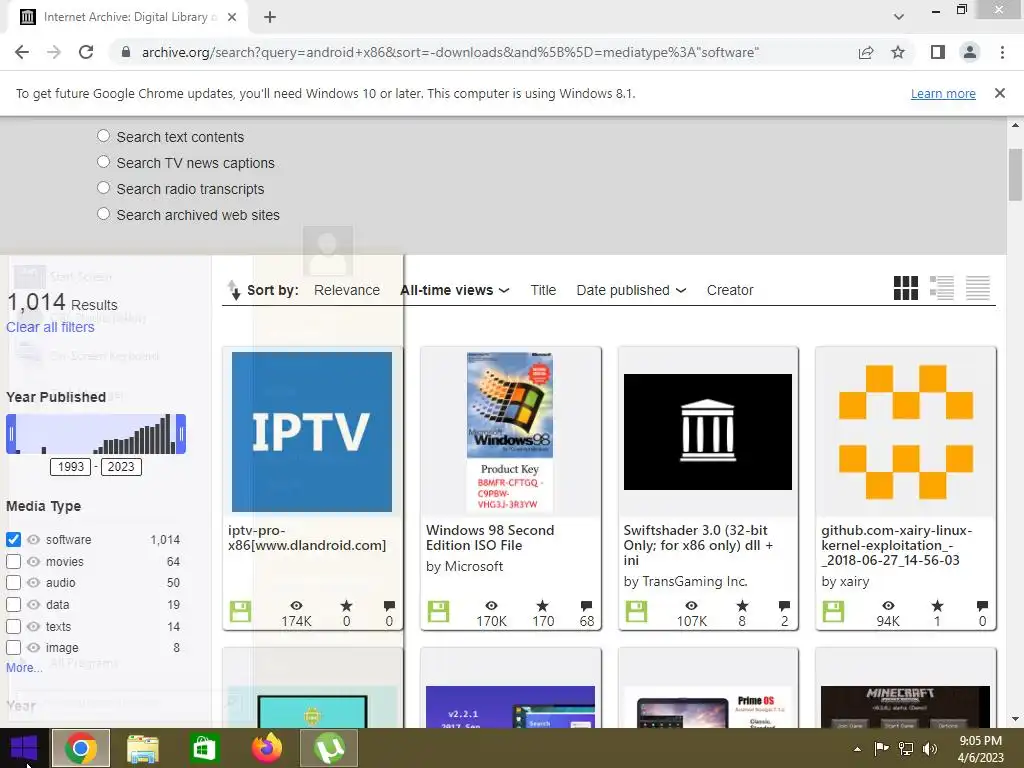Click the 2023 end year field
The height and width of the screenshot is (768, 1024).
click(x=121, y=467)
